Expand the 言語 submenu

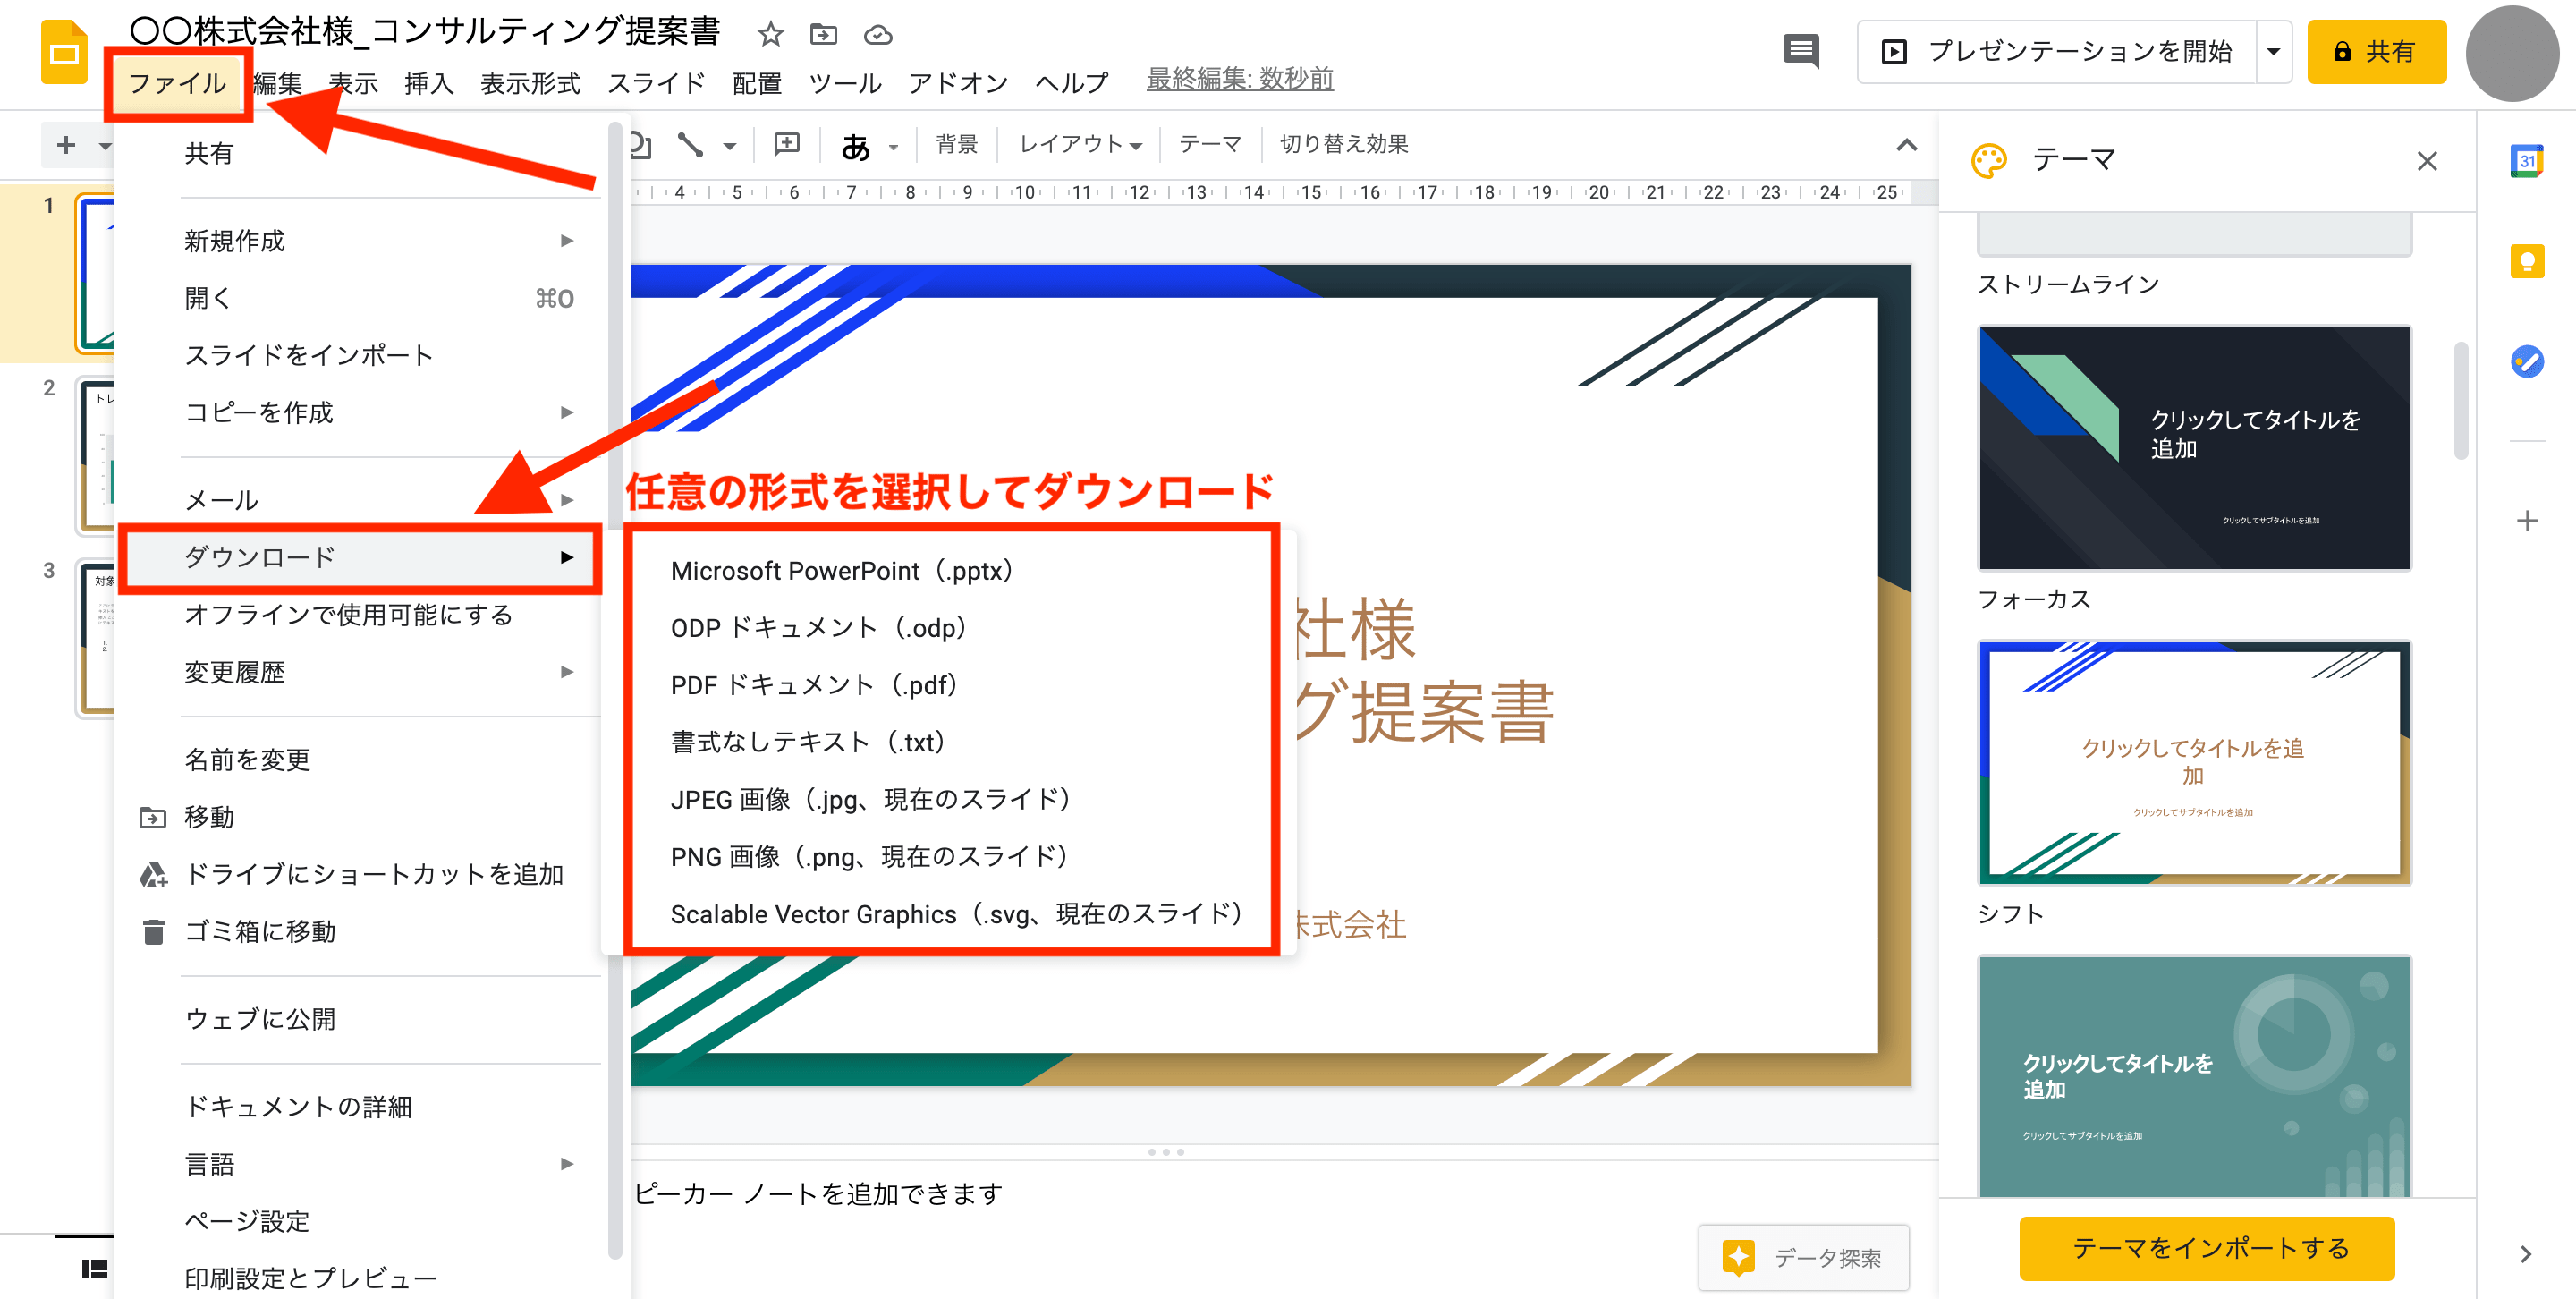(x=567, y=1164)
